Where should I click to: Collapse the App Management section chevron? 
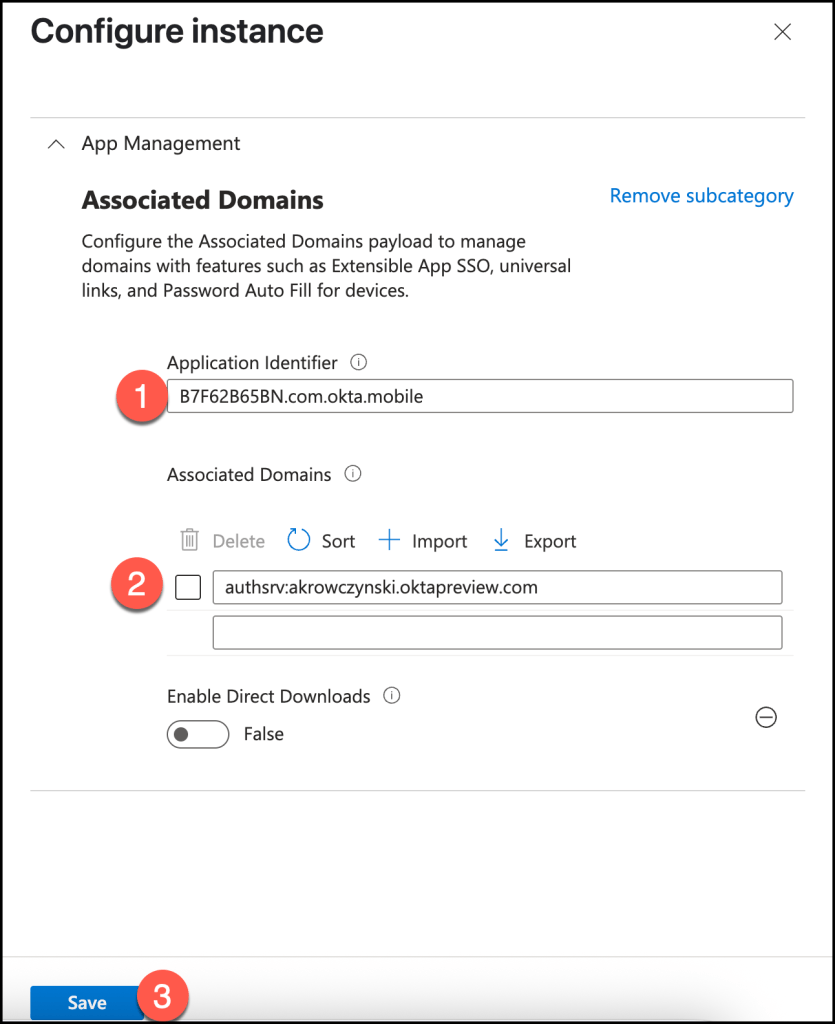pyautogui.click(x=56, y=144)
